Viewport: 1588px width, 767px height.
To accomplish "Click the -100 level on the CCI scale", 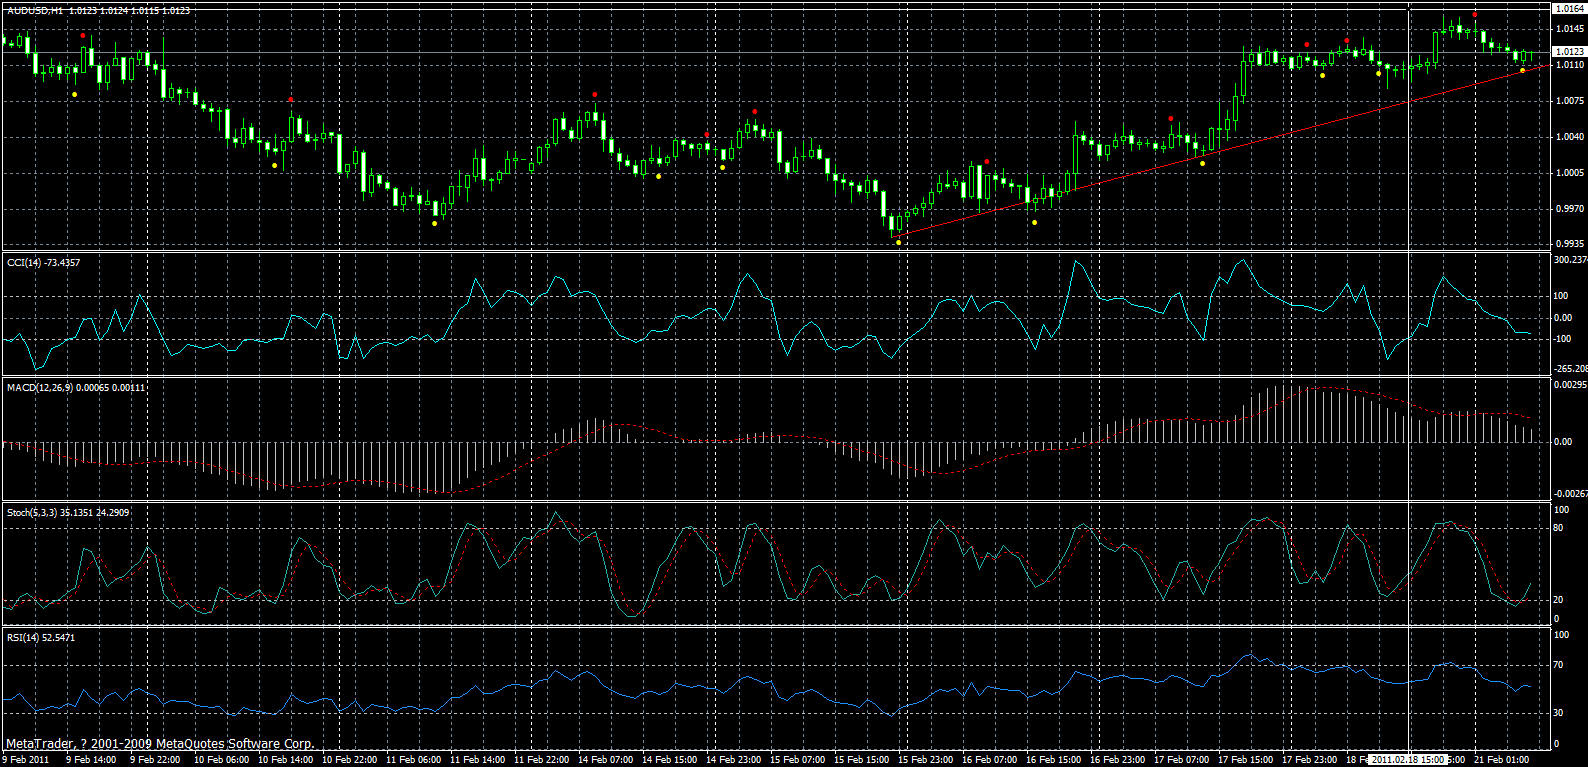I will 1562,339.
